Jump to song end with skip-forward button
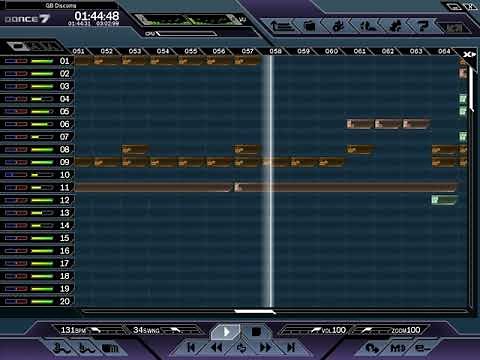Screen dimensions: 480x360 (291, 348)
